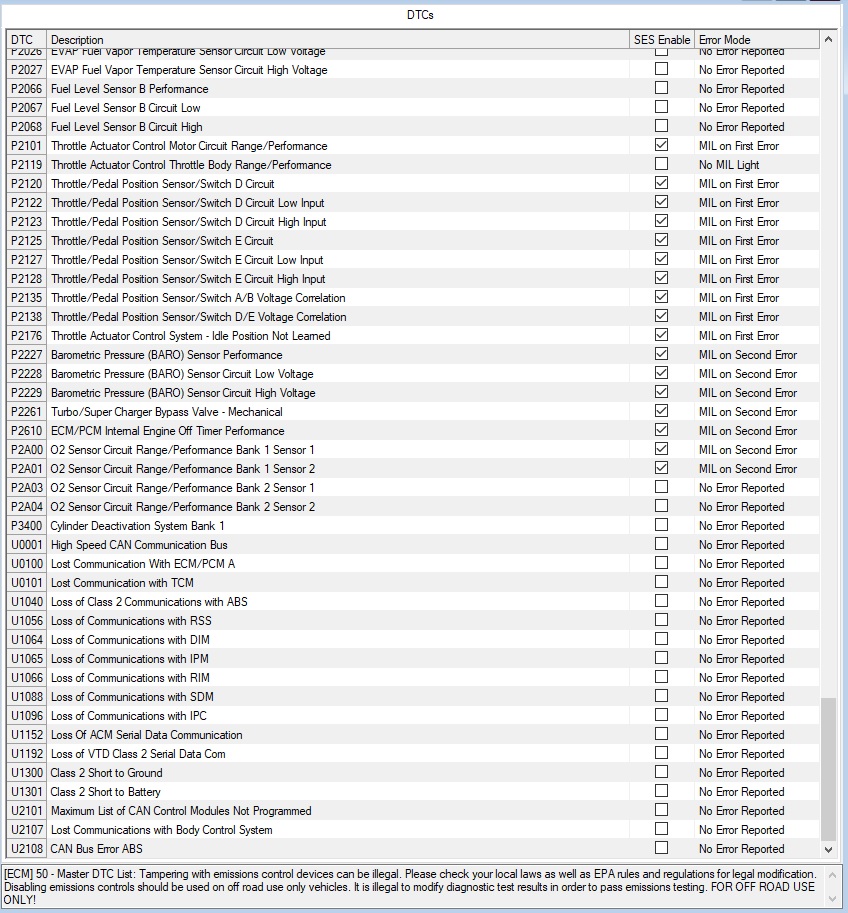Select the P2122 code cell

[27, 203]
